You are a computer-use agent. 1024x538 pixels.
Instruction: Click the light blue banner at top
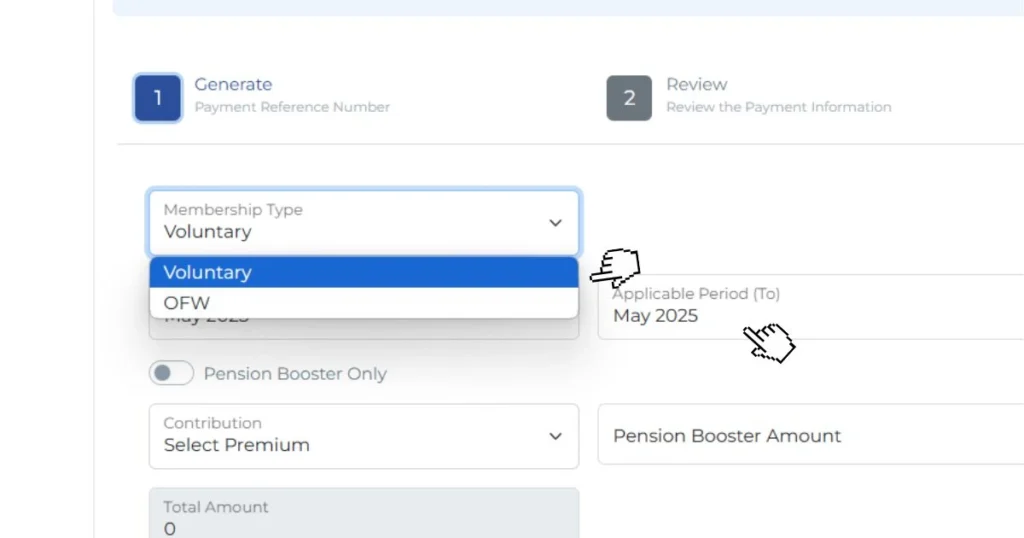tap(568, 7)
